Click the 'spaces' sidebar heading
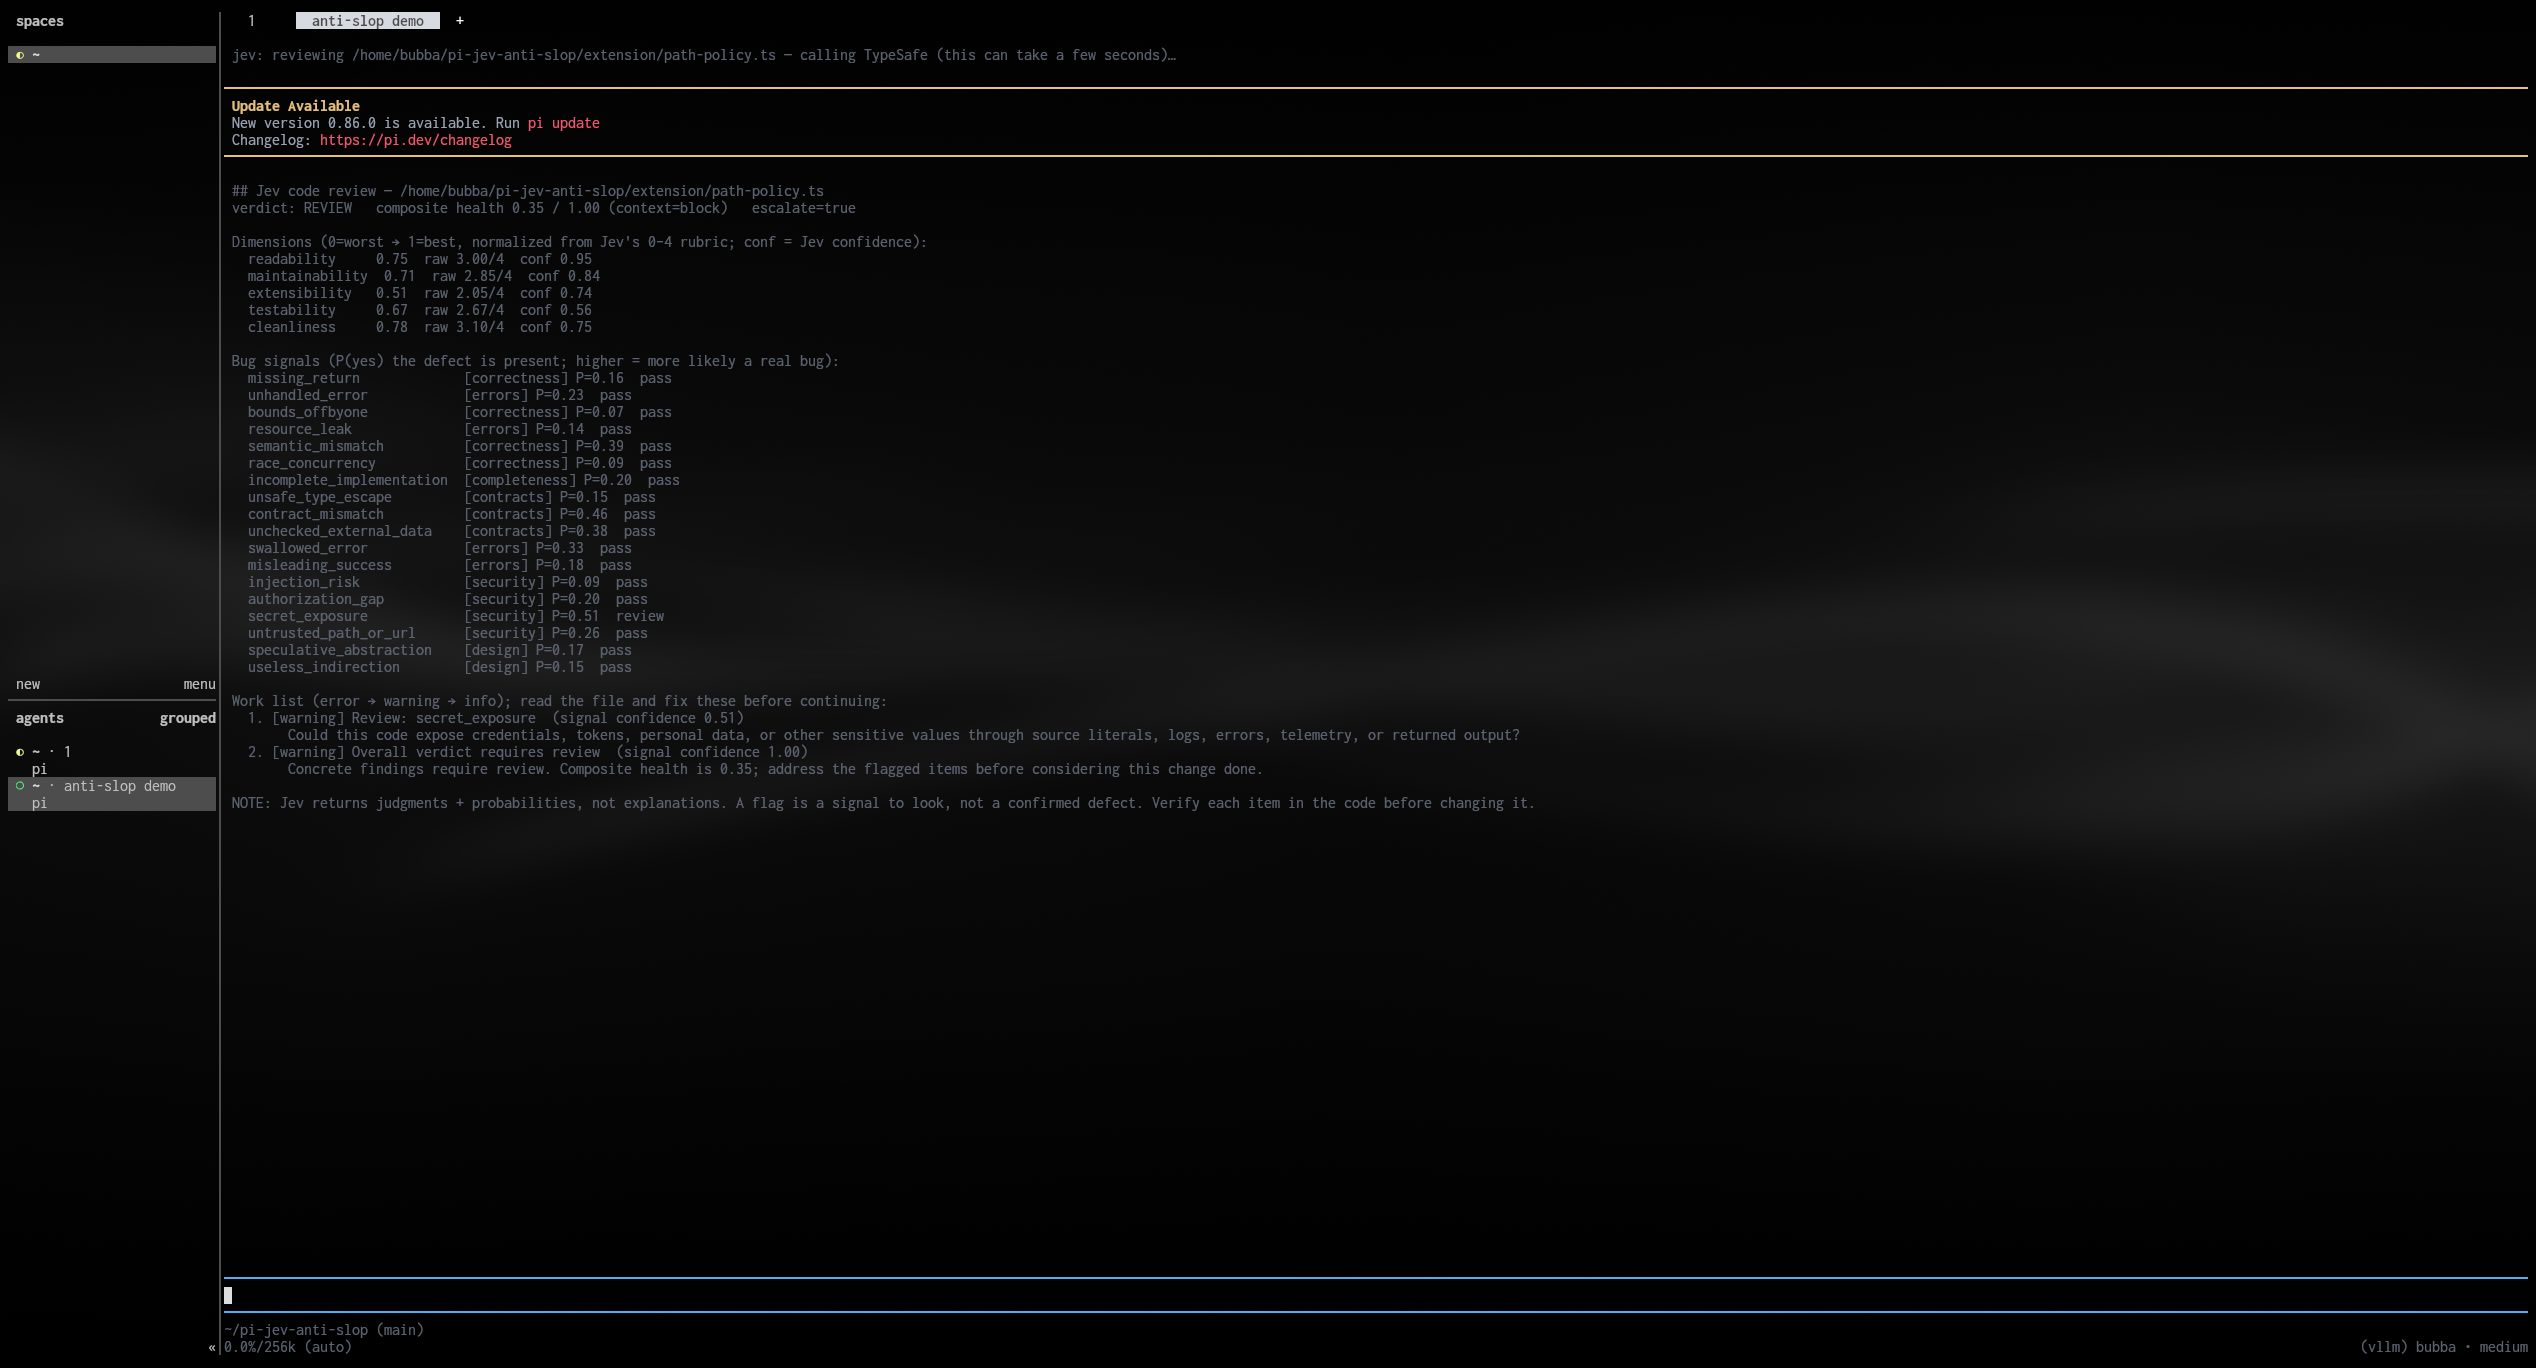This screenshot has width=2536, height=1368. click(40, 21)
